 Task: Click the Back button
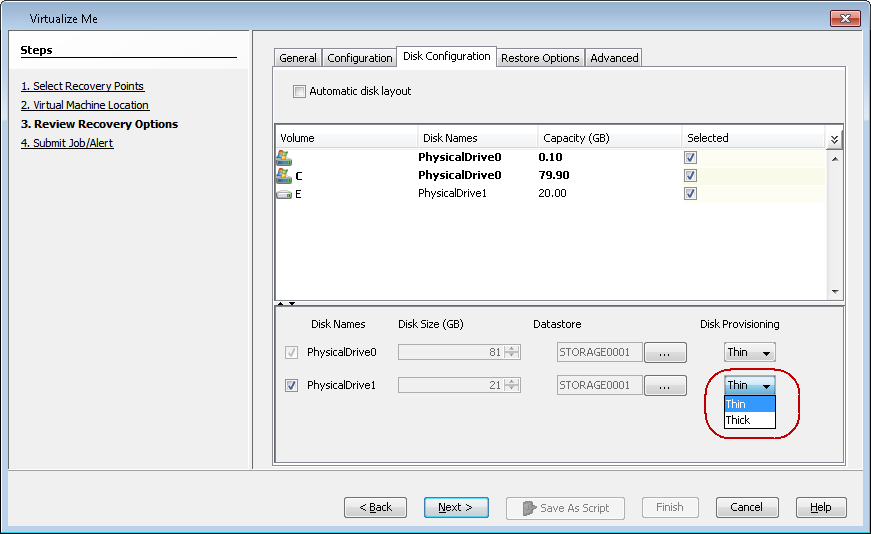[x=376, y=507]
